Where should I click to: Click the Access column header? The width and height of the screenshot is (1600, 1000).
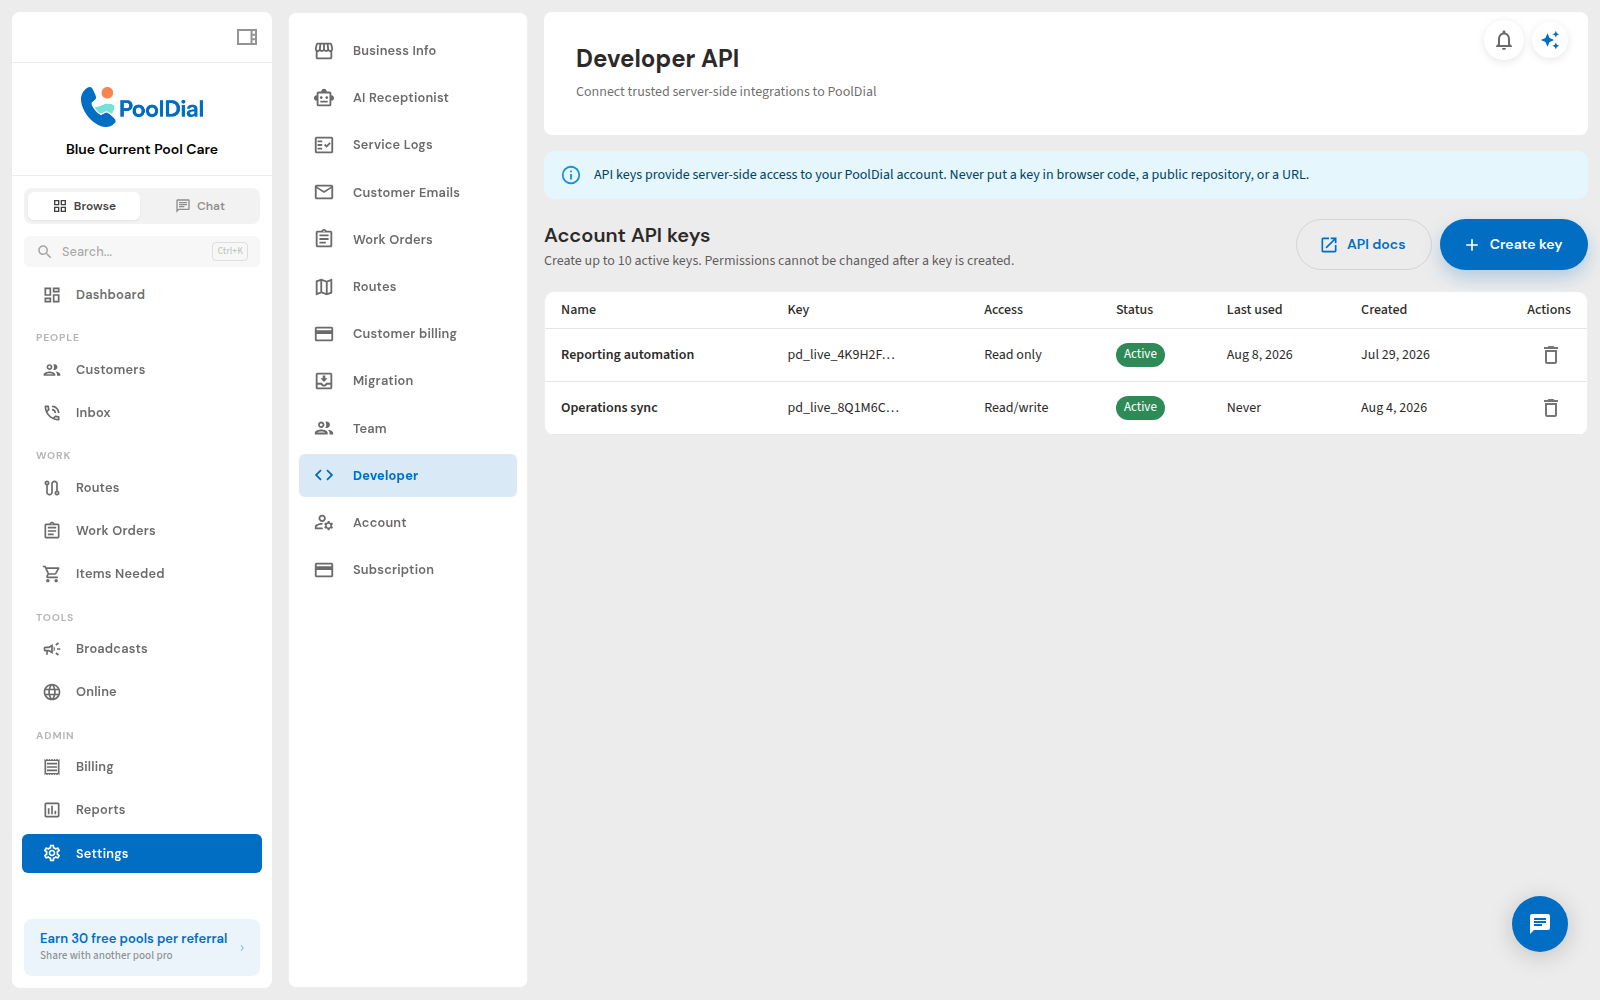[x=1003, y=310]
